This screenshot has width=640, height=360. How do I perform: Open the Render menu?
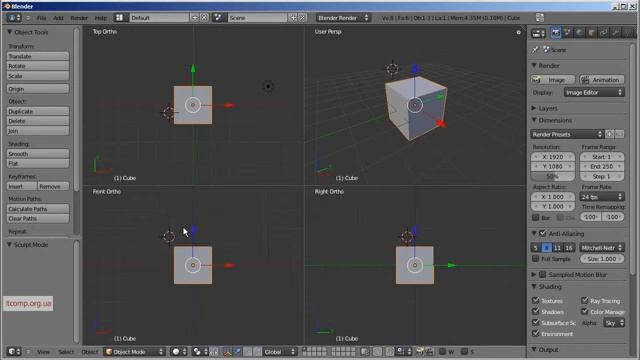click(79, 18)
